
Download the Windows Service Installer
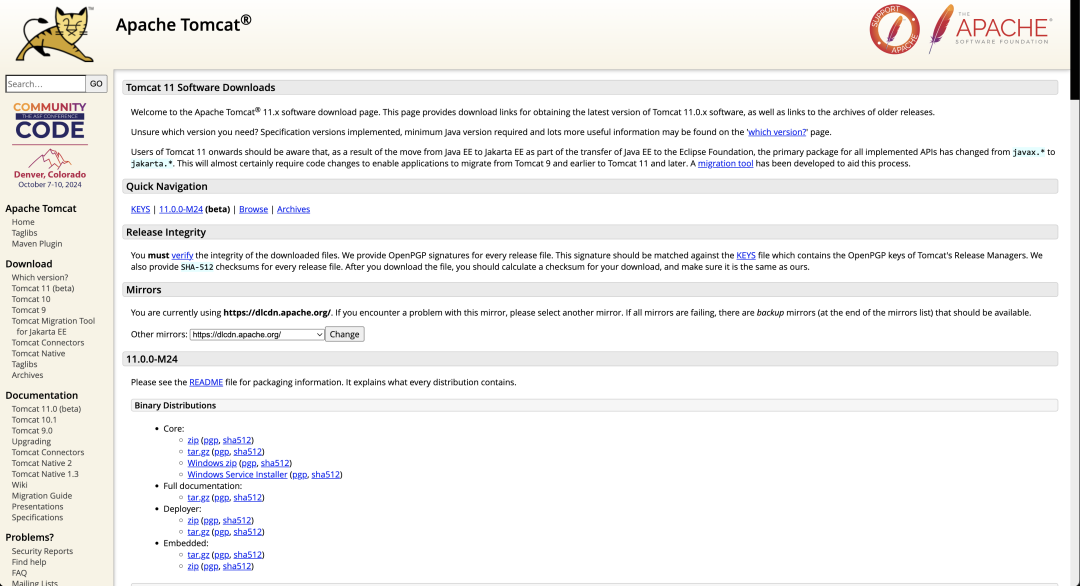pos(237,474)
